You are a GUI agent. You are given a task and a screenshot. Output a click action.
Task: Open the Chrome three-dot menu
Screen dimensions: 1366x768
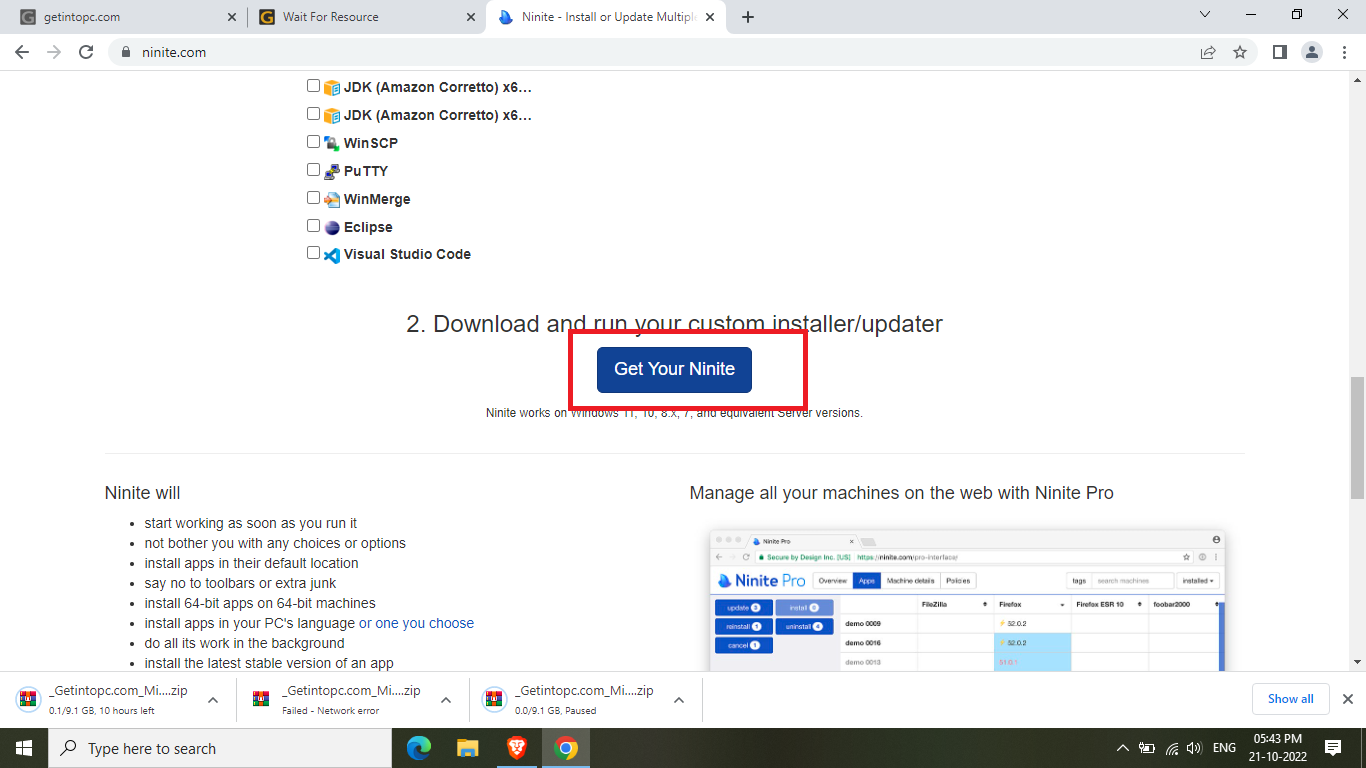coord(1343,52)
